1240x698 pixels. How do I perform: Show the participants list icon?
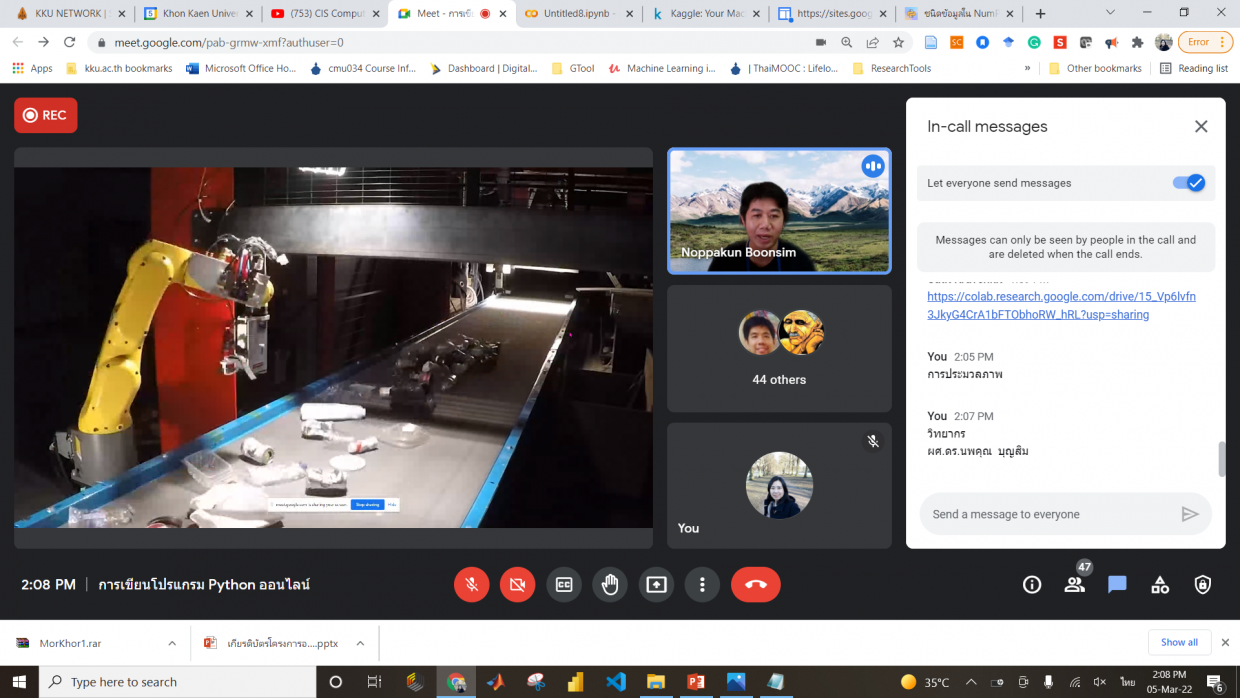1075,585
